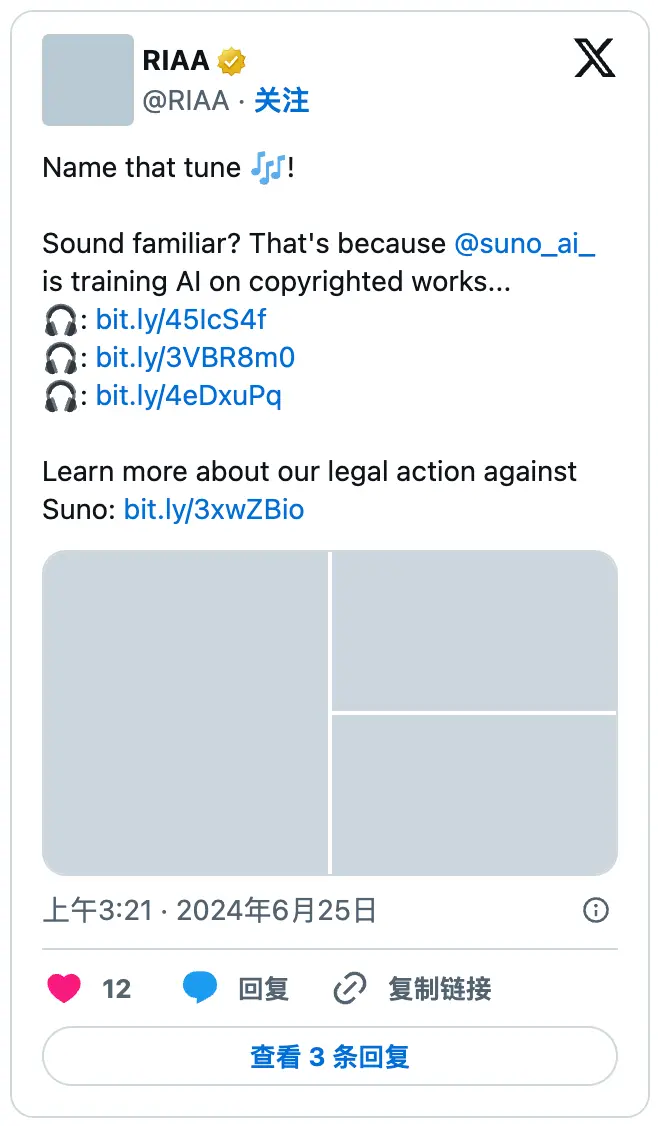Screen dimensions: 658x1126
Task: Click the X logo icon
Action: click(595, 59)
